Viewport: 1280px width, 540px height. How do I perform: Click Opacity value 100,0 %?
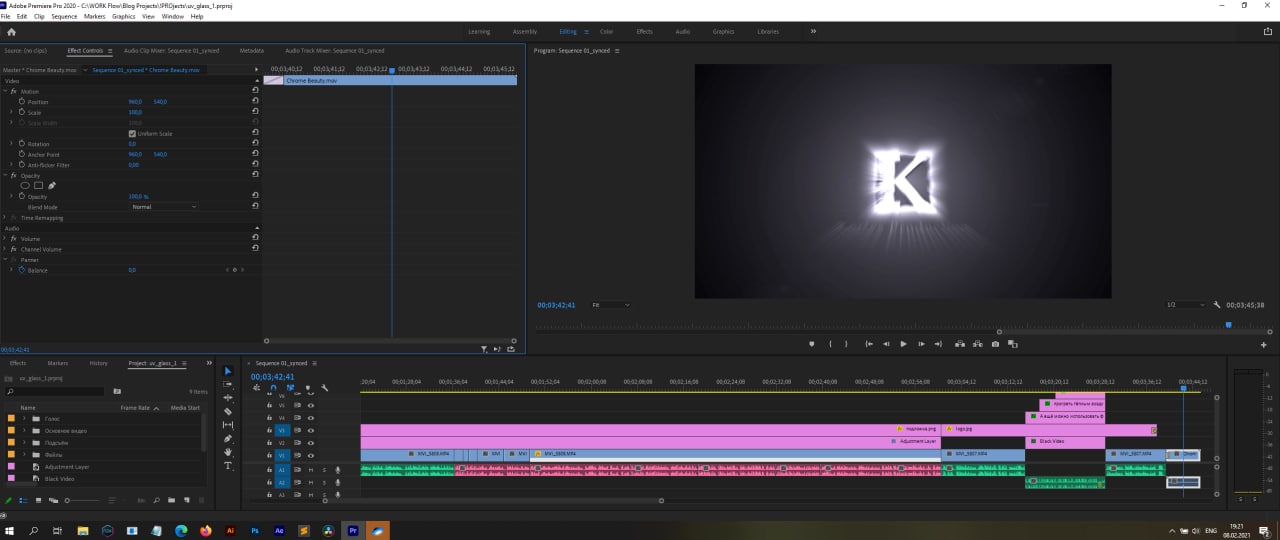(x=138, y=196)
